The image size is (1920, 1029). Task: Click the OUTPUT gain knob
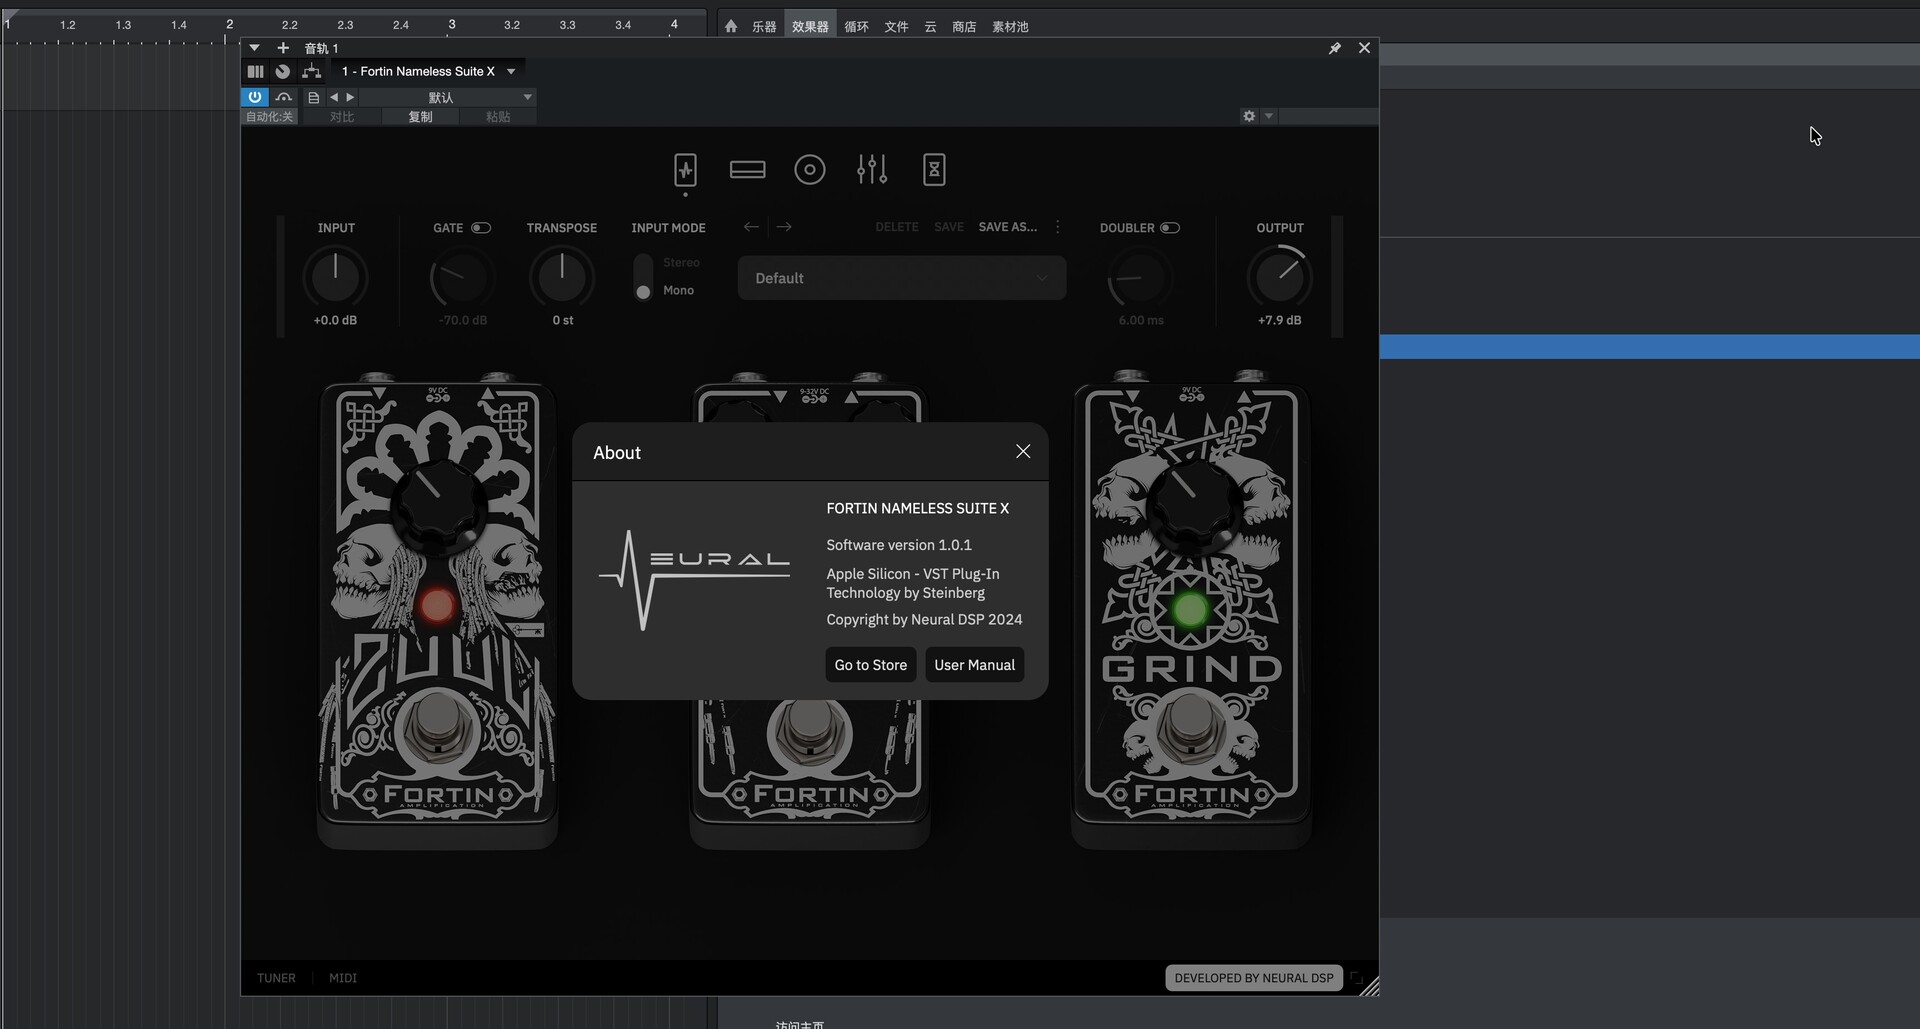[x=1279, y=278]
